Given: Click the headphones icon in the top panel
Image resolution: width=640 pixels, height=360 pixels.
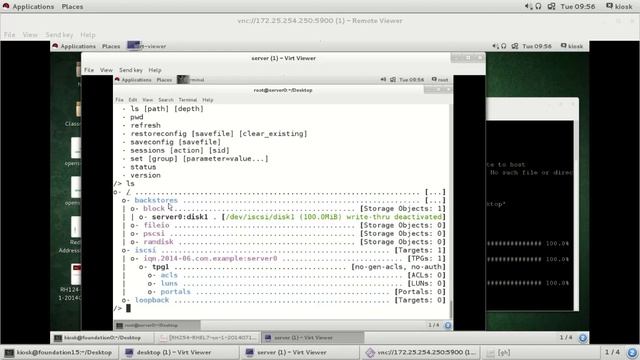Looking at the screenshot, I should [x=538, y=6].
